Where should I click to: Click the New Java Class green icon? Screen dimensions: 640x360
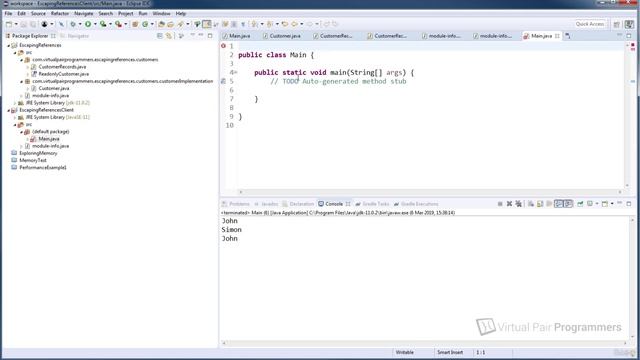(x=145, y=24)
